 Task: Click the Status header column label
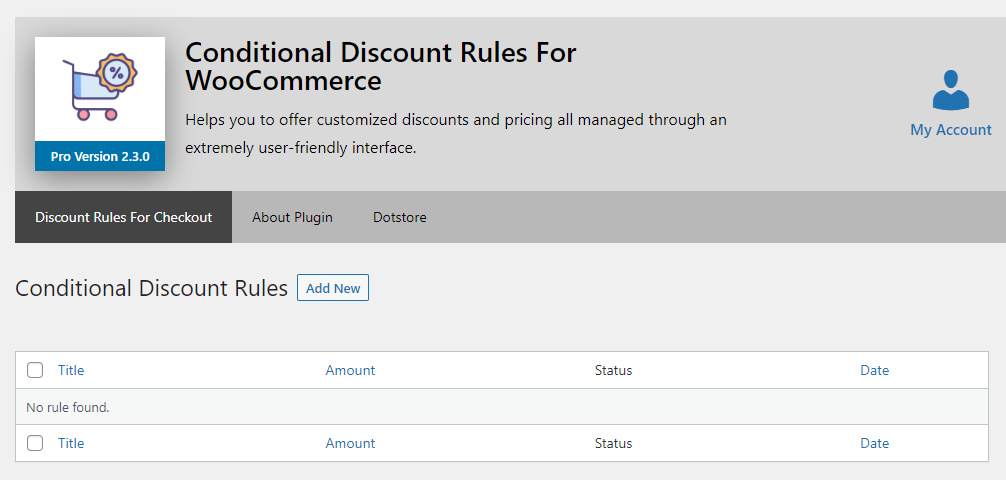tap(613, 370)
